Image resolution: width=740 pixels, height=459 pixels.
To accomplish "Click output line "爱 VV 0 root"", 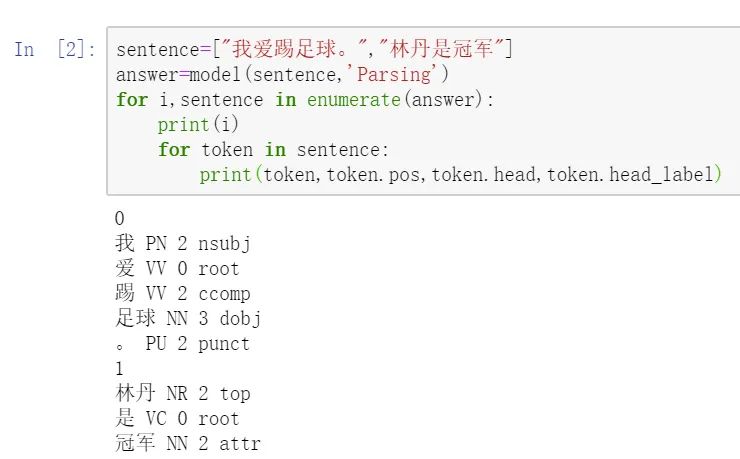I will (177, 269).
